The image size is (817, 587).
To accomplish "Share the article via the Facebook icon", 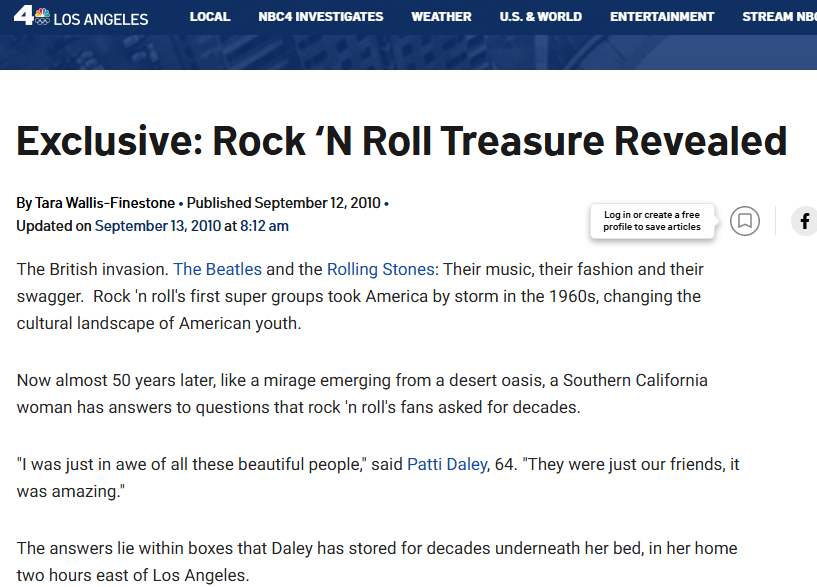I will (805, 221).
